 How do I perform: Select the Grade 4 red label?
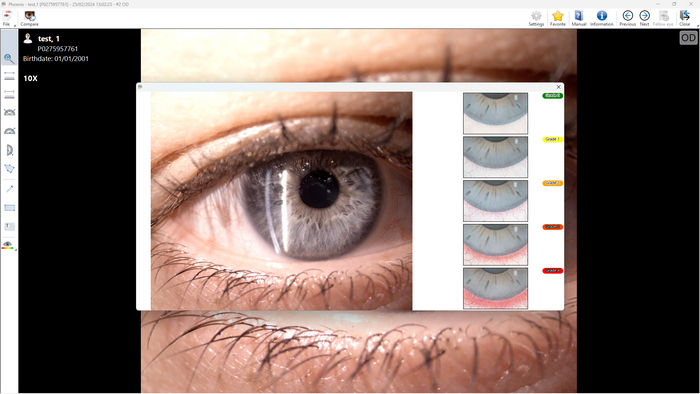click(x=552, y=270)
